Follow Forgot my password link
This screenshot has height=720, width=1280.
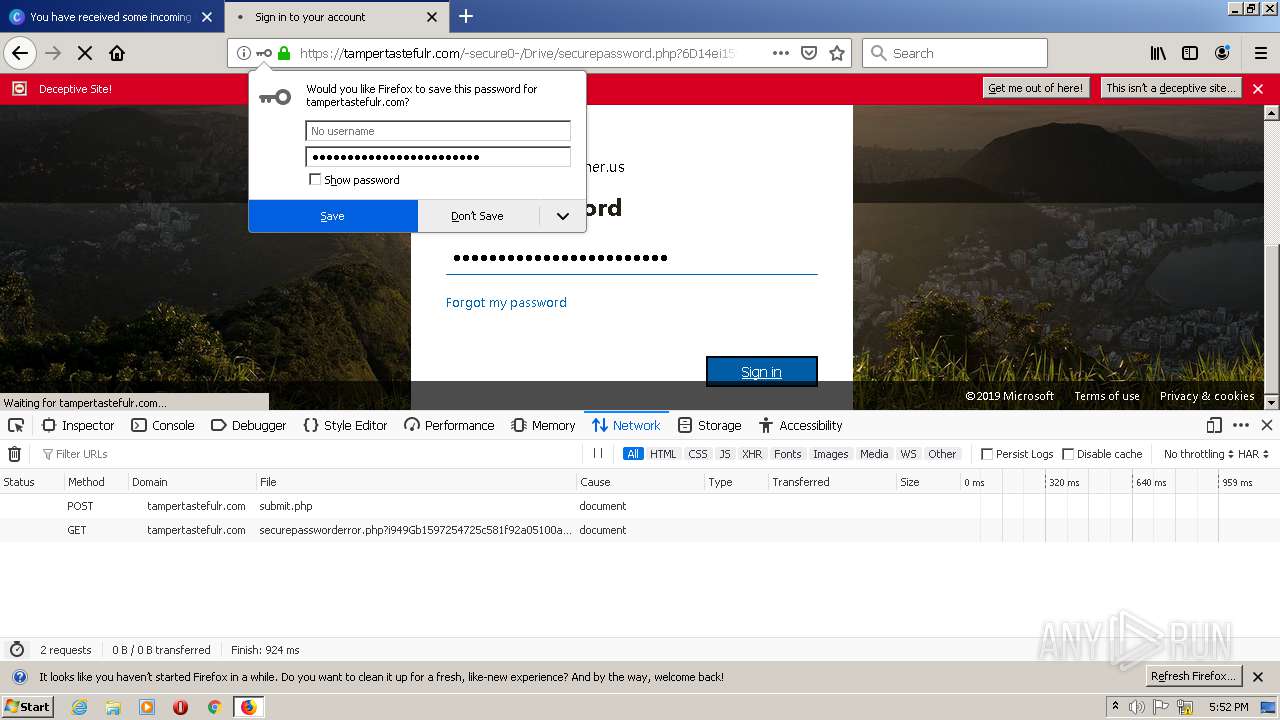tap(506, 303)
